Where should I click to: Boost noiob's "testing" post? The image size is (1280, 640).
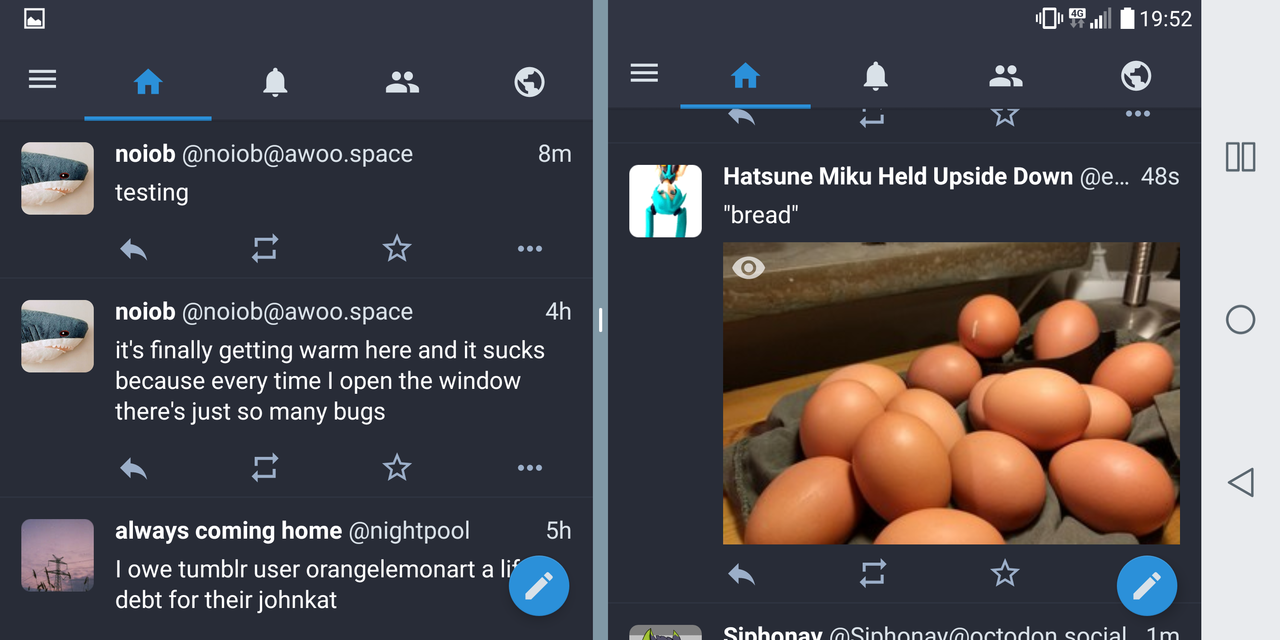265,248
